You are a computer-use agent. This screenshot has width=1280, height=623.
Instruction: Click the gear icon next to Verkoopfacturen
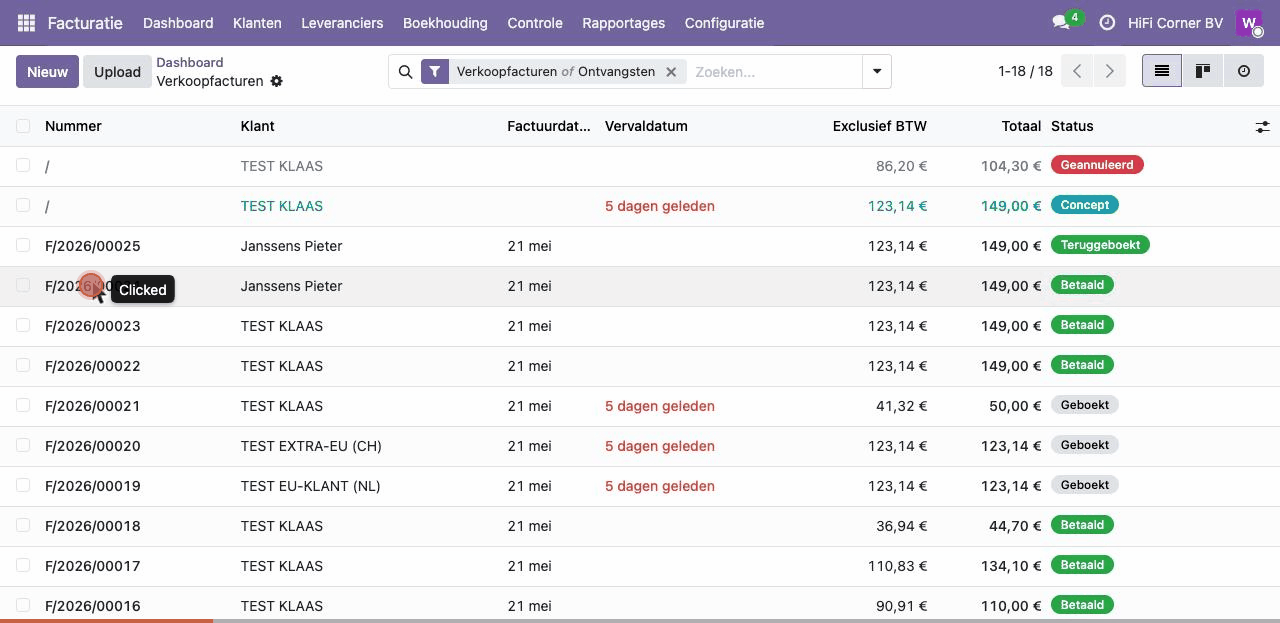pos(277,81)
